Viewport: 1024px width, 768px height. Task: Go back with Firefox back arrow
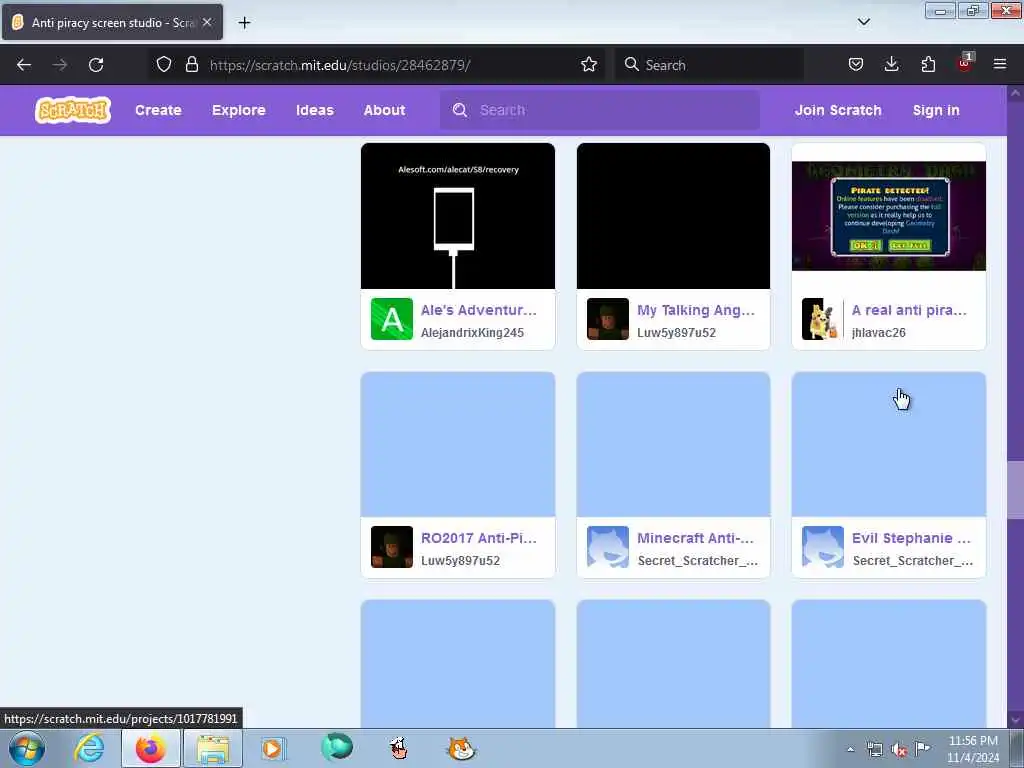24,65
